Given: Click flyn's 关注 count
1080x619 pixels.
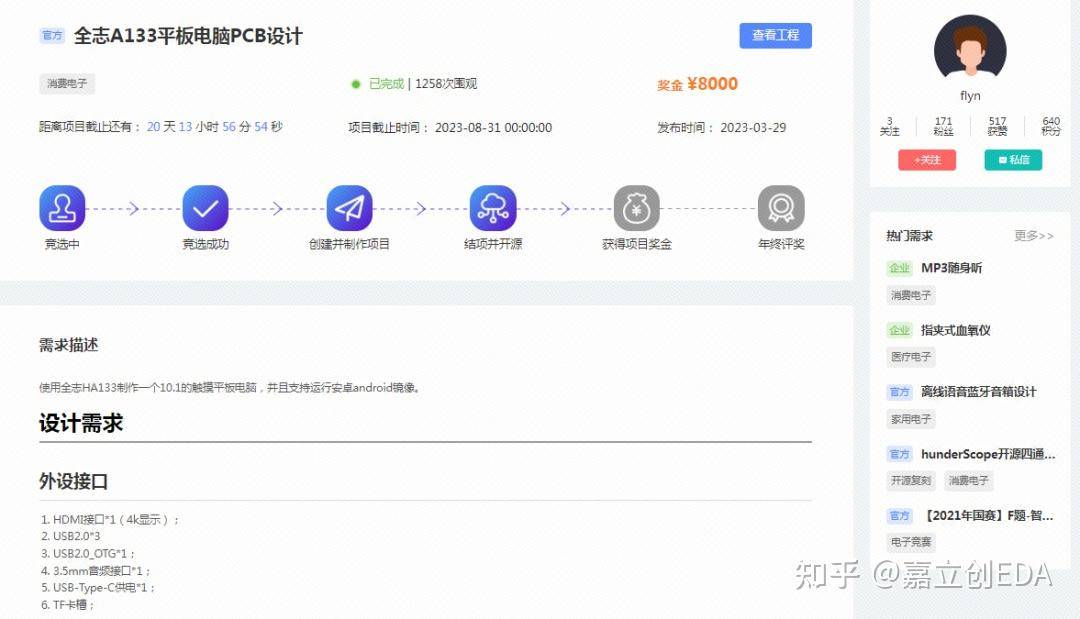Looking at the screenshot, I should pos(889,126).
